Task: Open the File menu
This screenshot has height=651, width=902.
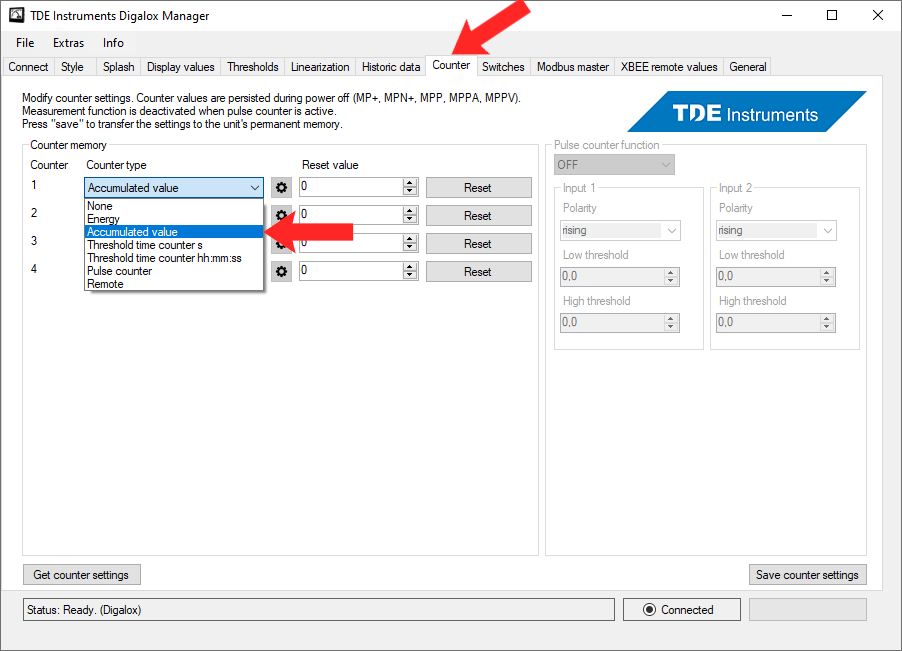Action: pyautogui.click(x=25, y=43)
